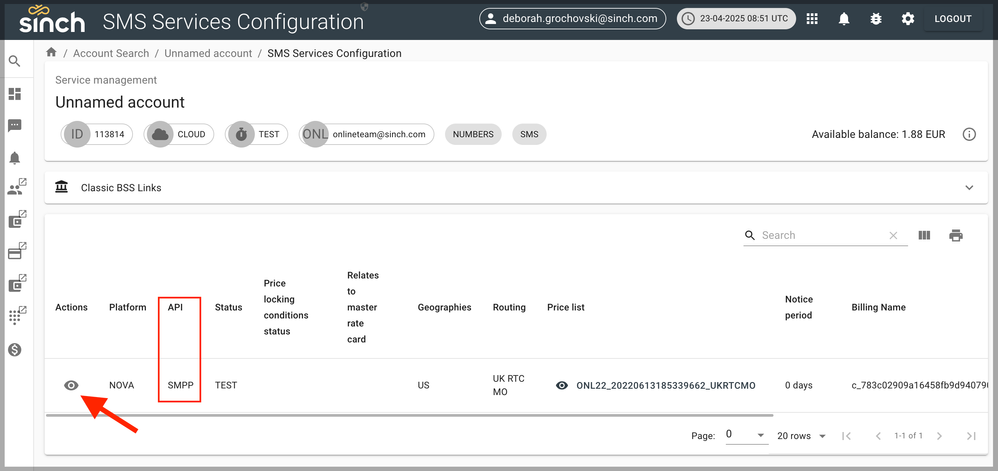
Task: Click the NUMBERS chip
Action: (x=473, y=134)
